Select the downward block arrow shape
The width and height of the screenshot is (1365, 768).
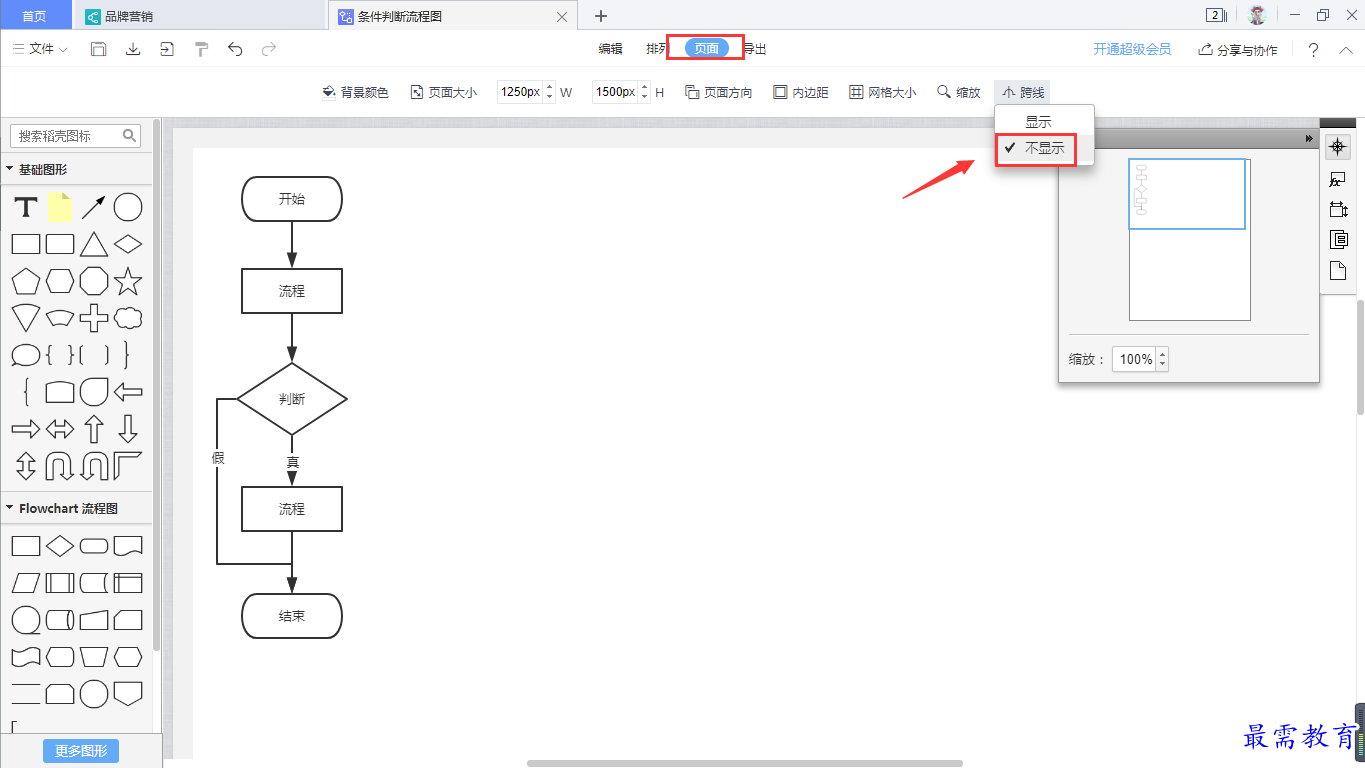tap(128, 429)
